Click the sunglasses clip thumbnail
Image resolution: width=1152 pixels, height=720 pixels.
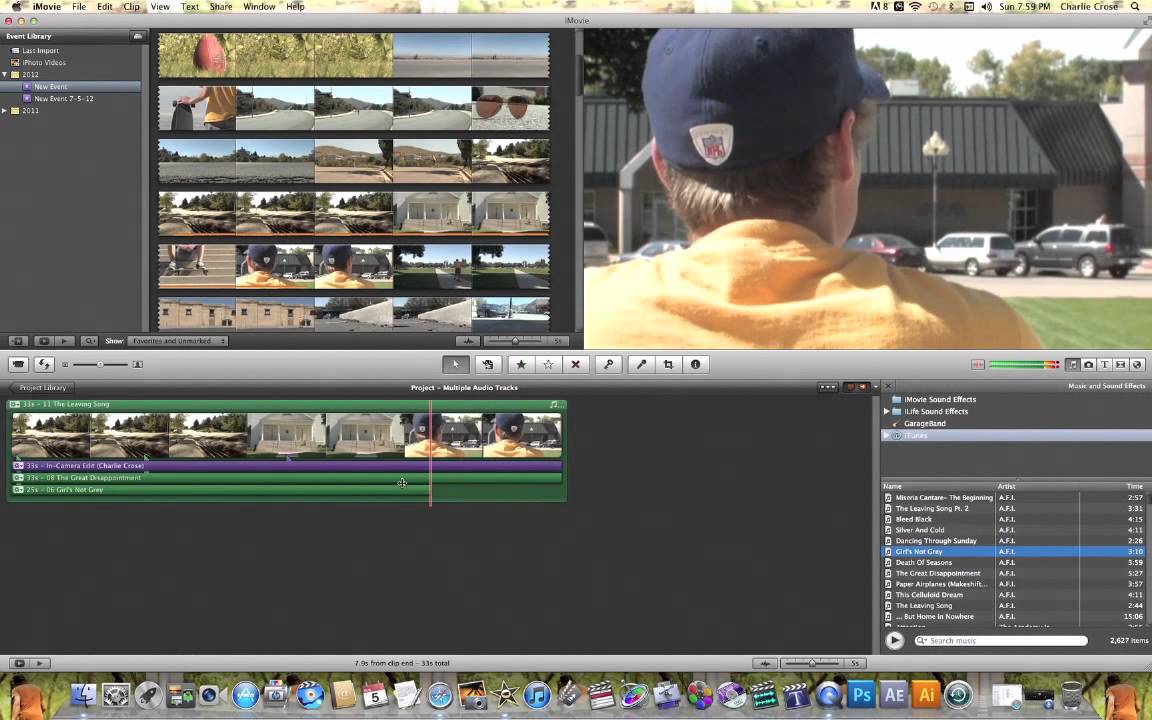click(511, 108)
